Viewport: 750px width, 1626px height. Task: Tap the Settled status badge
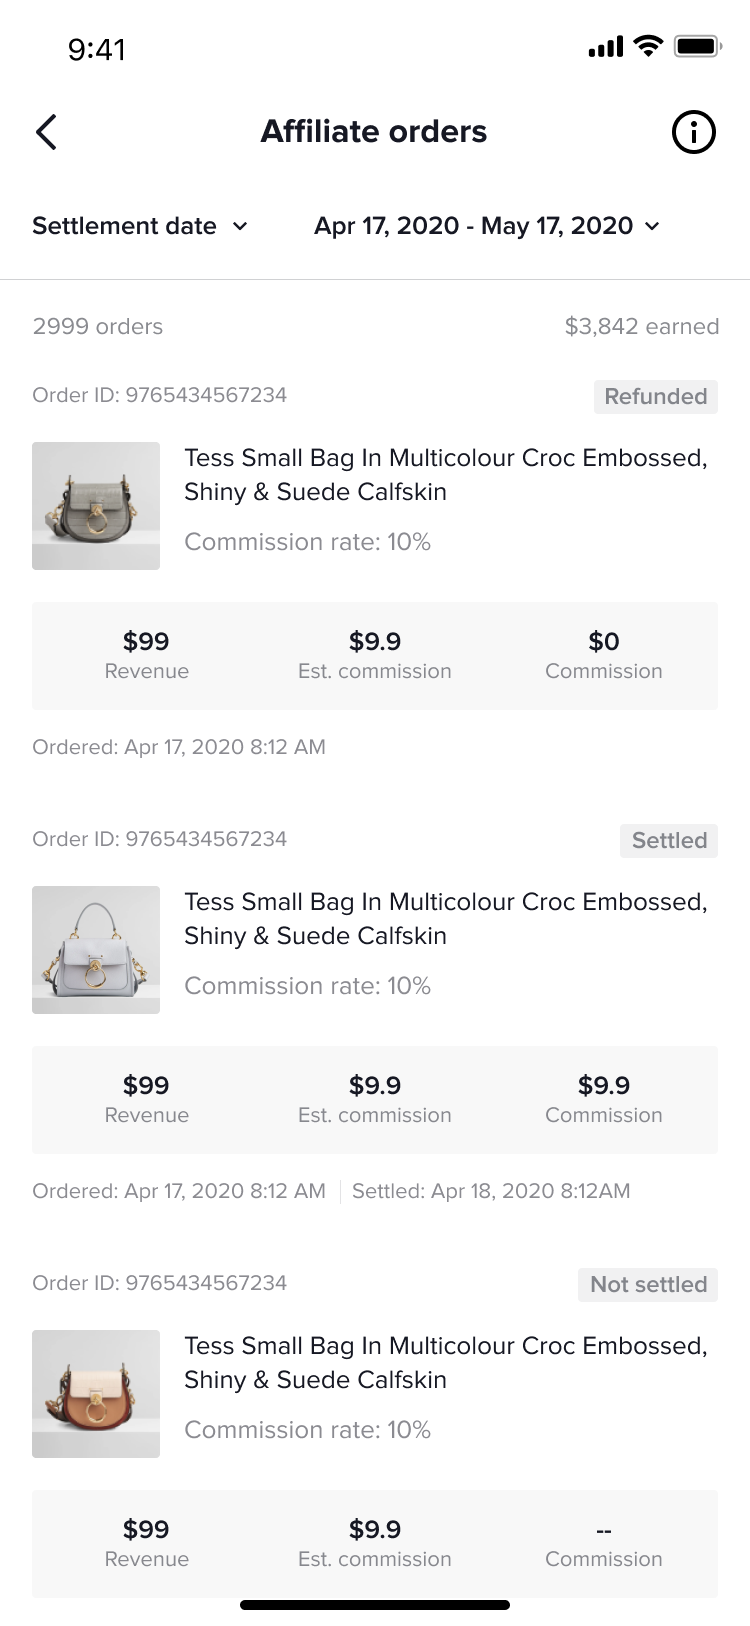(668, 841)
